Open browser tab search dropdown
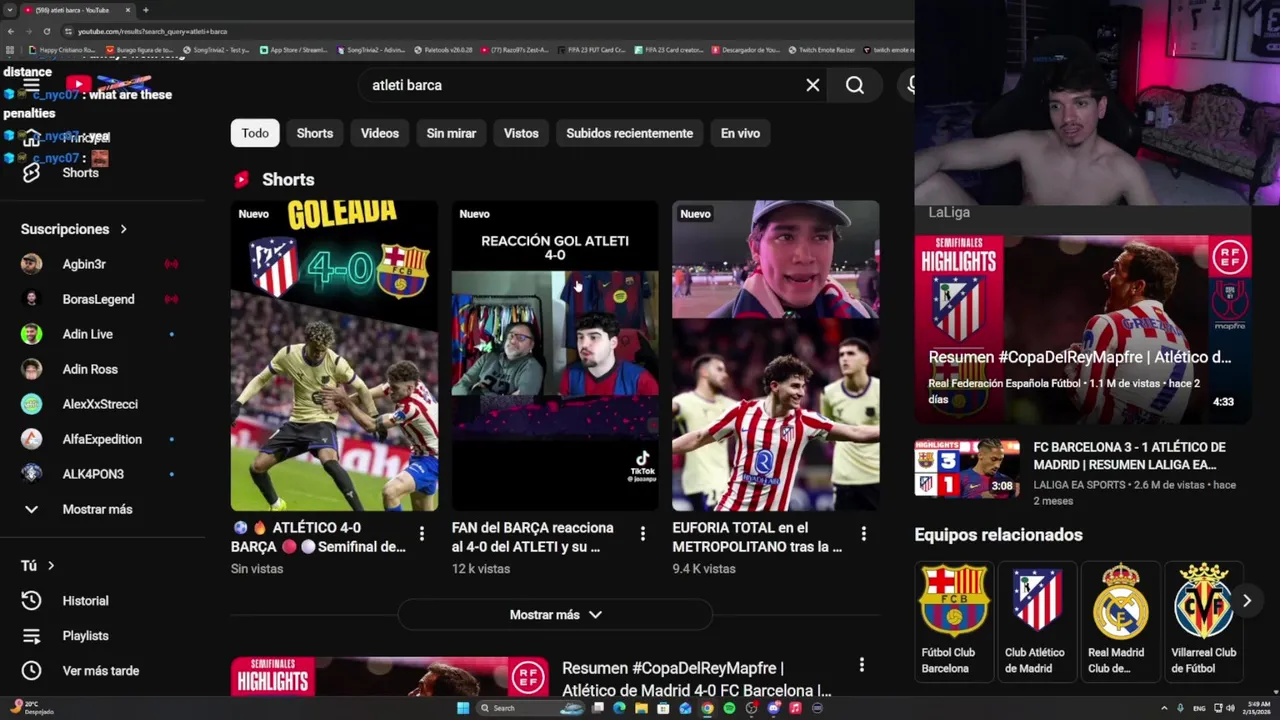 coord(10,10)
